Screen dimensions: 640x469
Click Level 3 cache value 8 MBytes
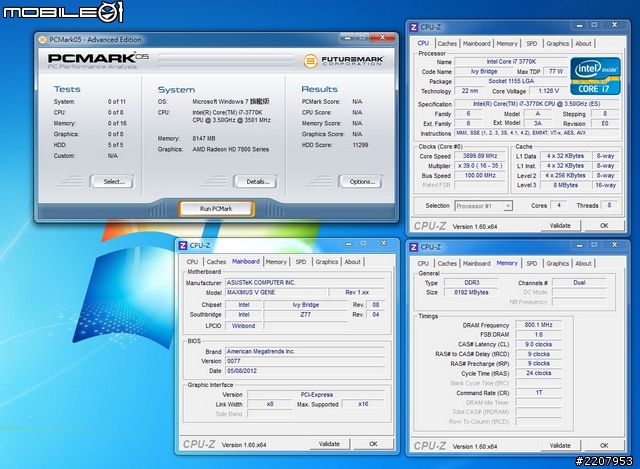pyautogui.click(x=565, y=185)
